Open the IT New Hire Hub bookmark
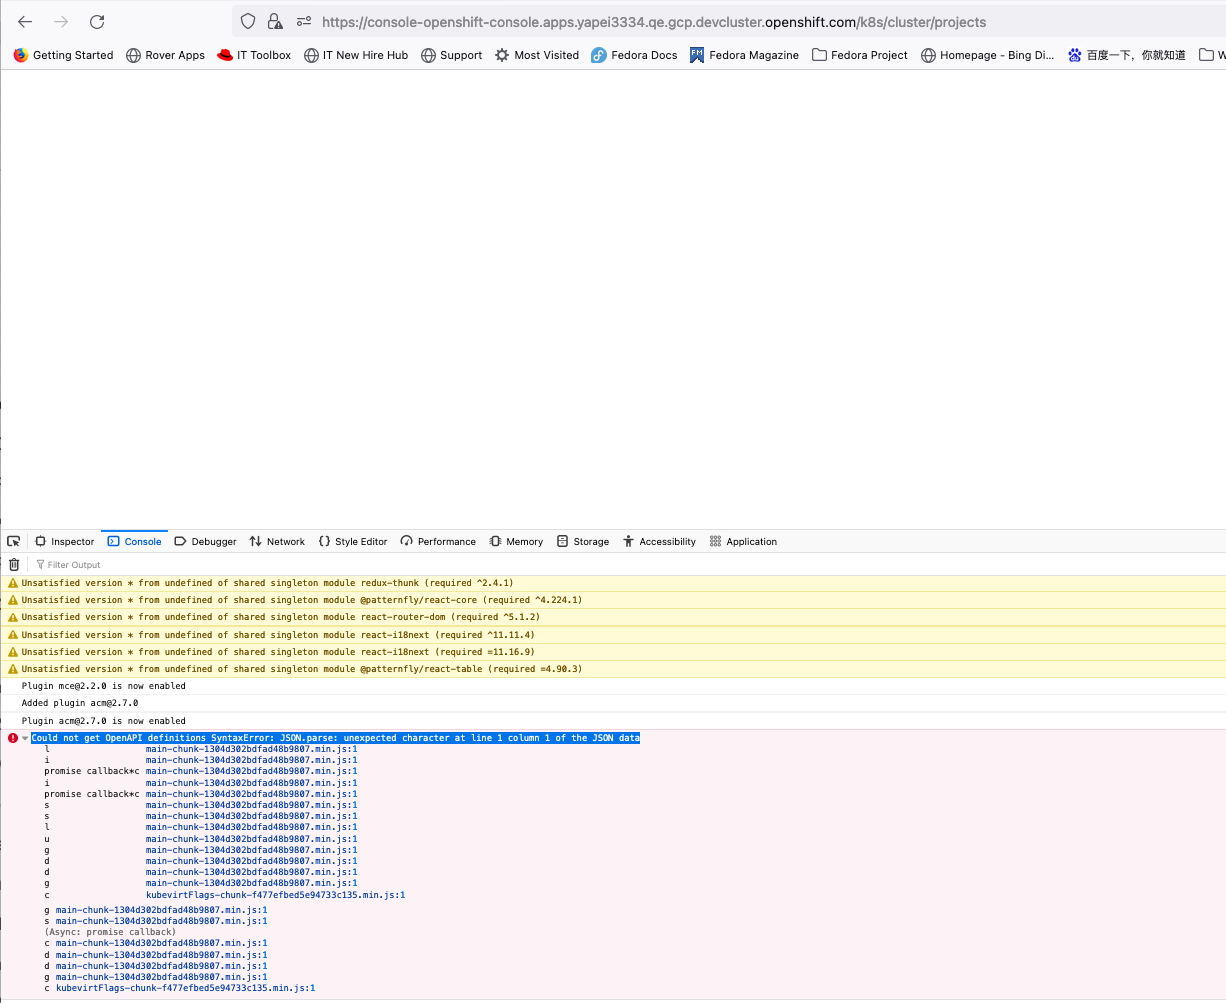Screen dimensions: 1226x1003 pos(356,55)
